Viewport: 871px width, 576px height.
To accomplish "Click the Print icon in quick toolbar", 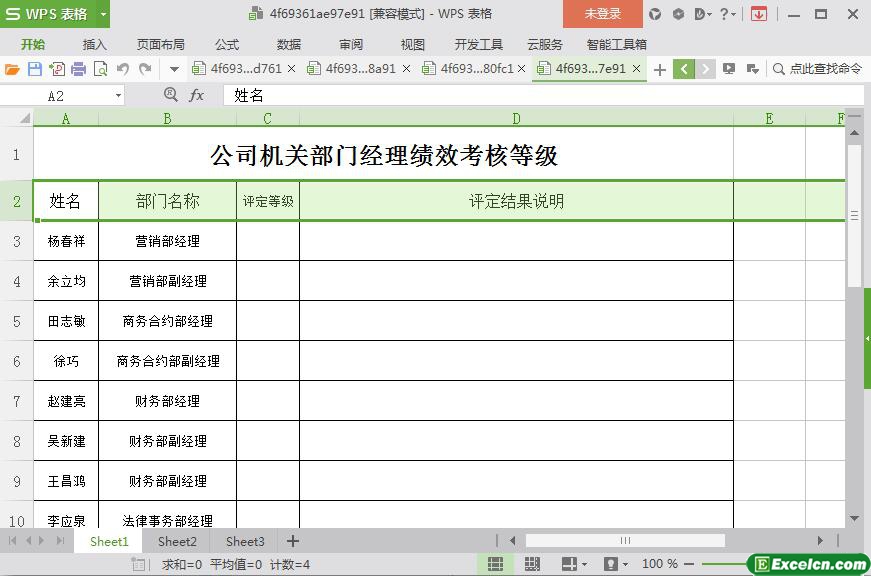I will coord(78,69).
